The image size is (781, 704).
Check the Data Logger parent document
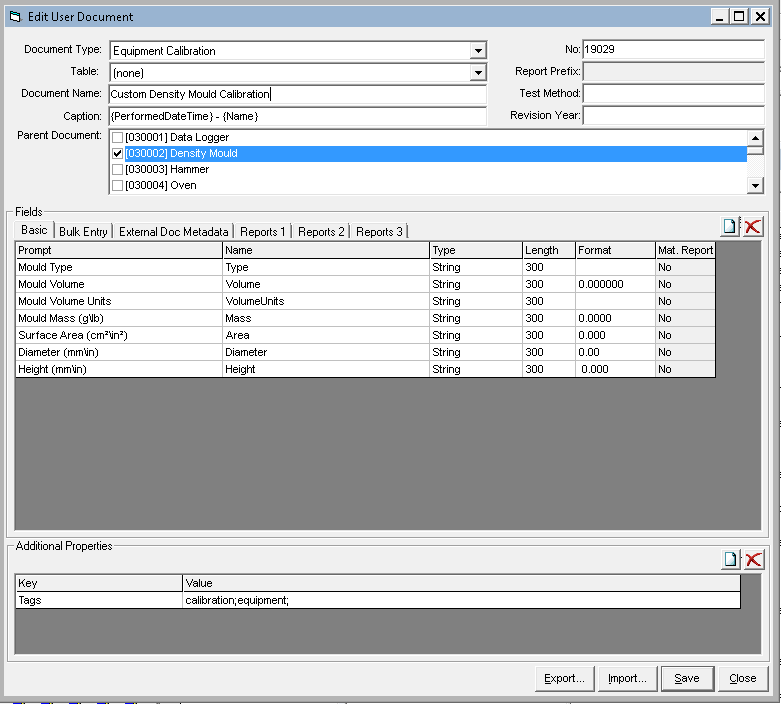tap(118, 138)
